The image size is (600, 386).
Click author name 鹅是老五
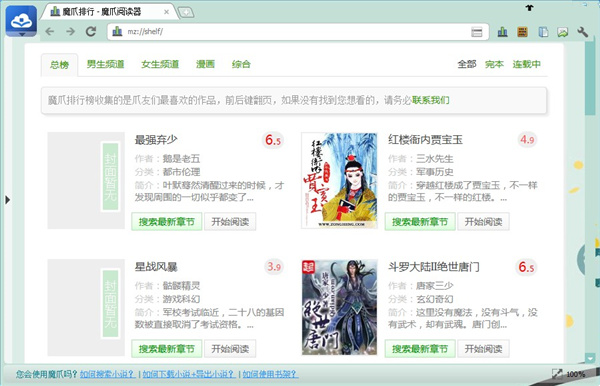181,158
